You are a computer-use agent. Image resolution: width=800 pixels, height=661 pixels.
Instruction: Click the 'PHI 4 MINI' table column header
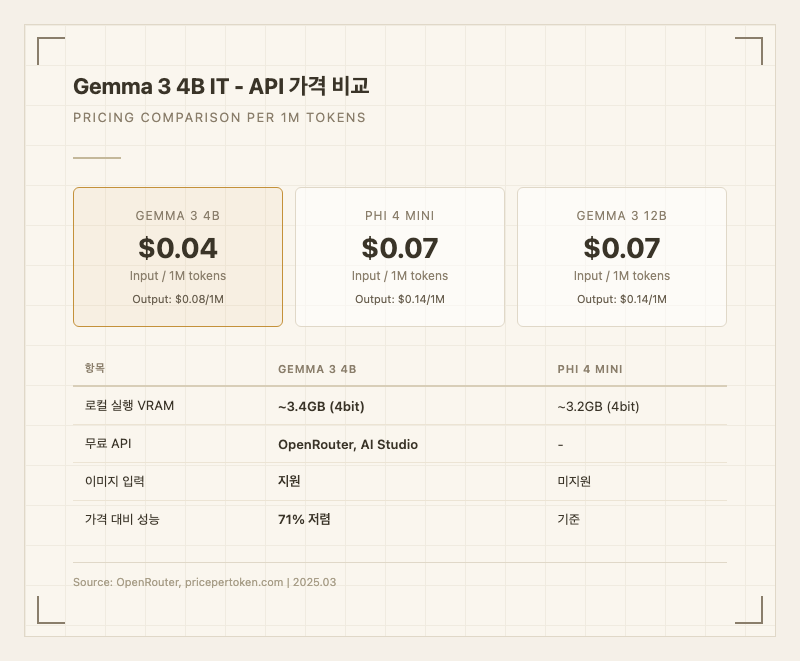coord(590,369)
